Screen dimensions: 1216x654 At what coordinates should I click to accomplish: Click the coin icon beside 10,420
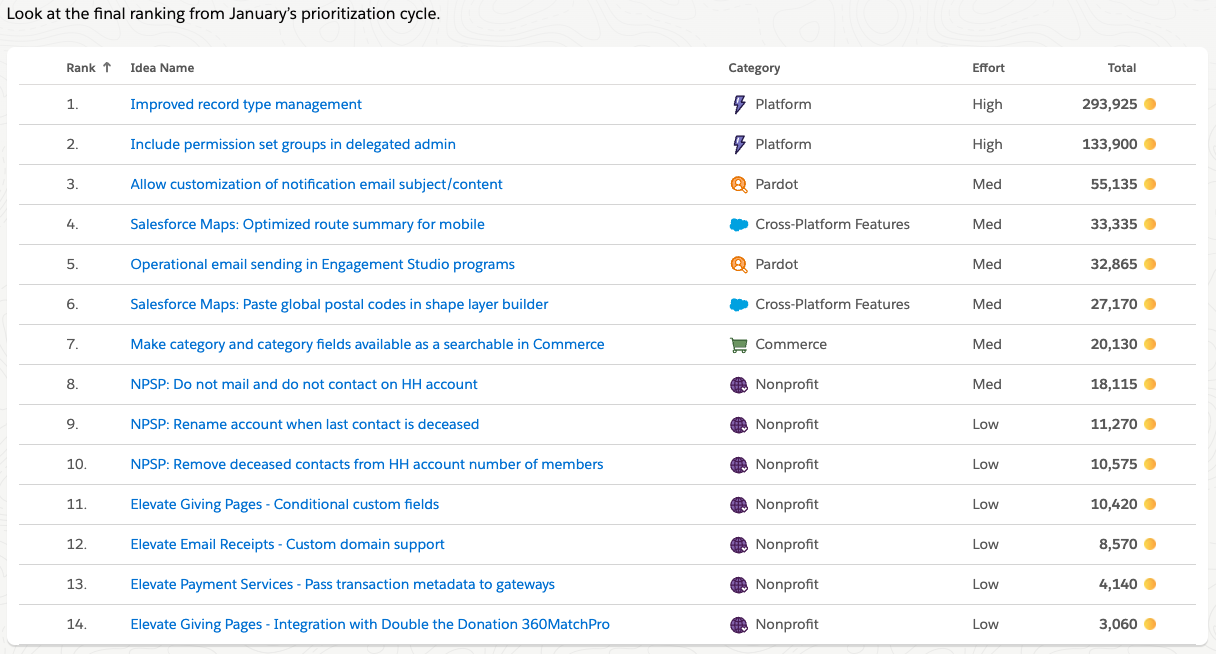(1150, 504)
